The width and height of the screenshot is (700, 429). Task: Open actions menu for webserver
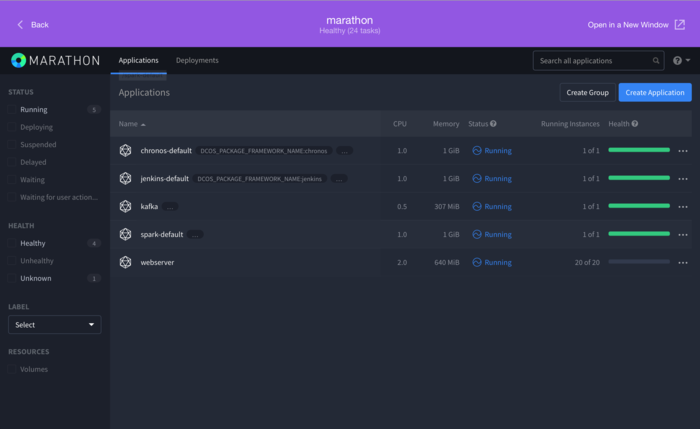tap(683, 262)
